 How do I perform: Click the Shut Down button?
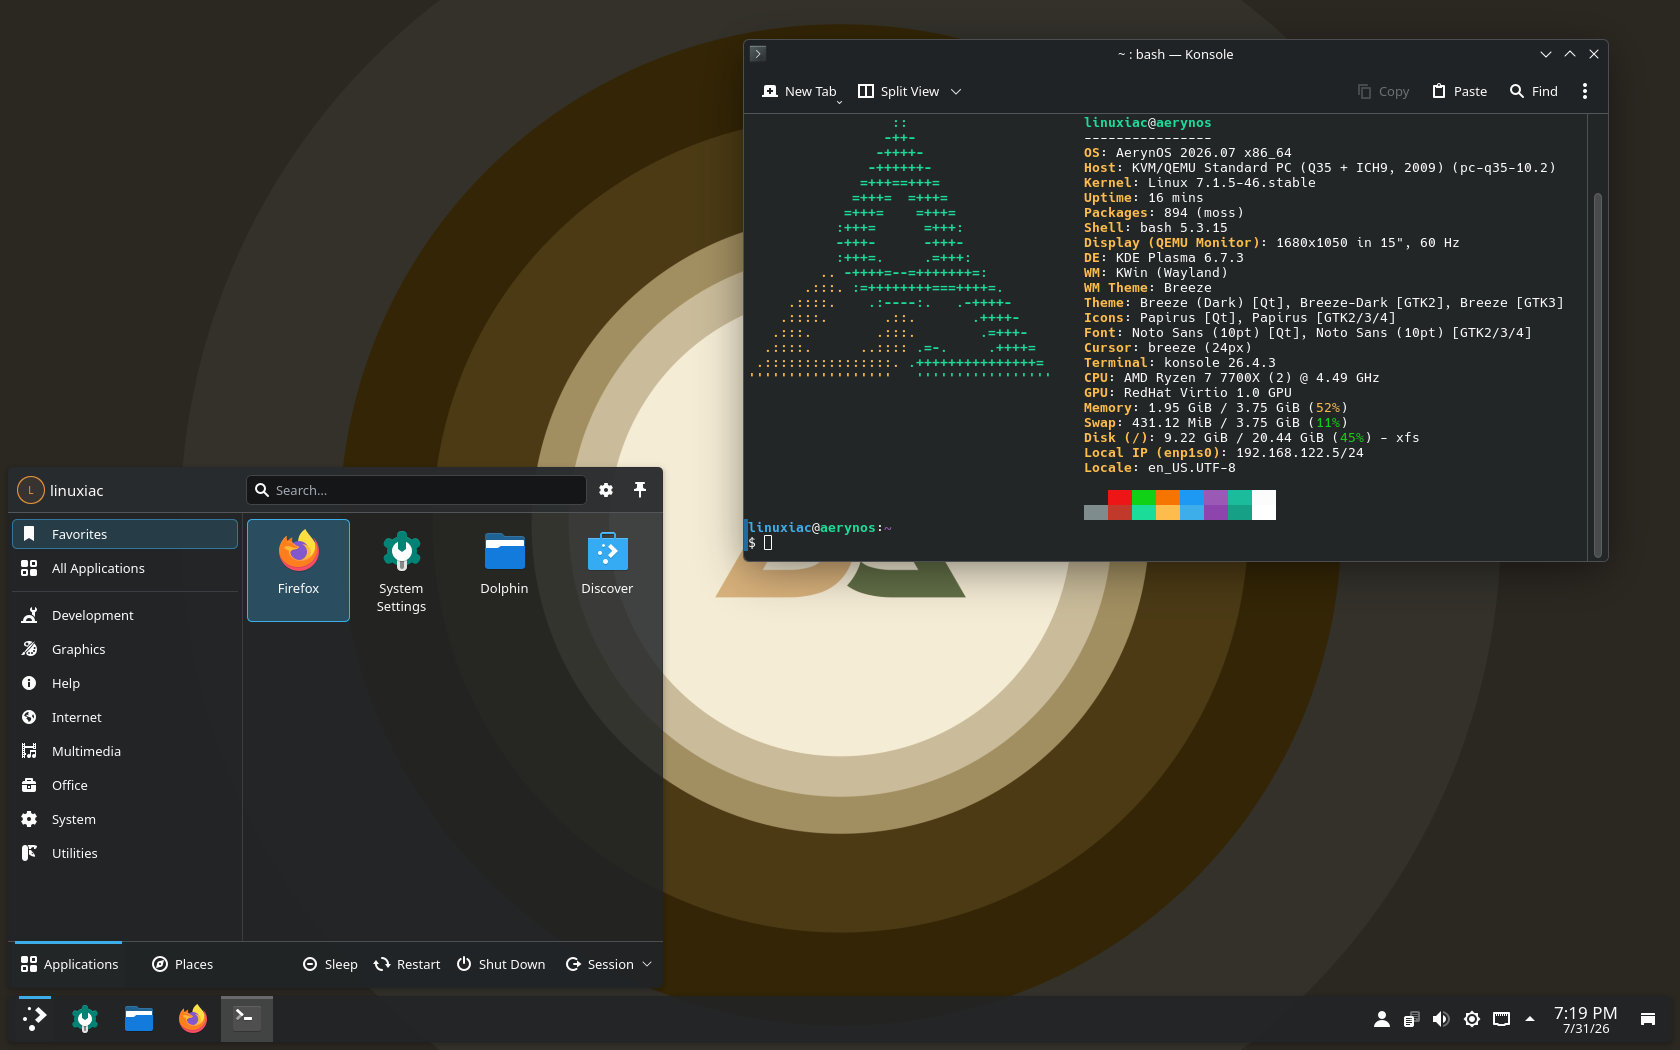pyautogui.click(x=501, y=964)
